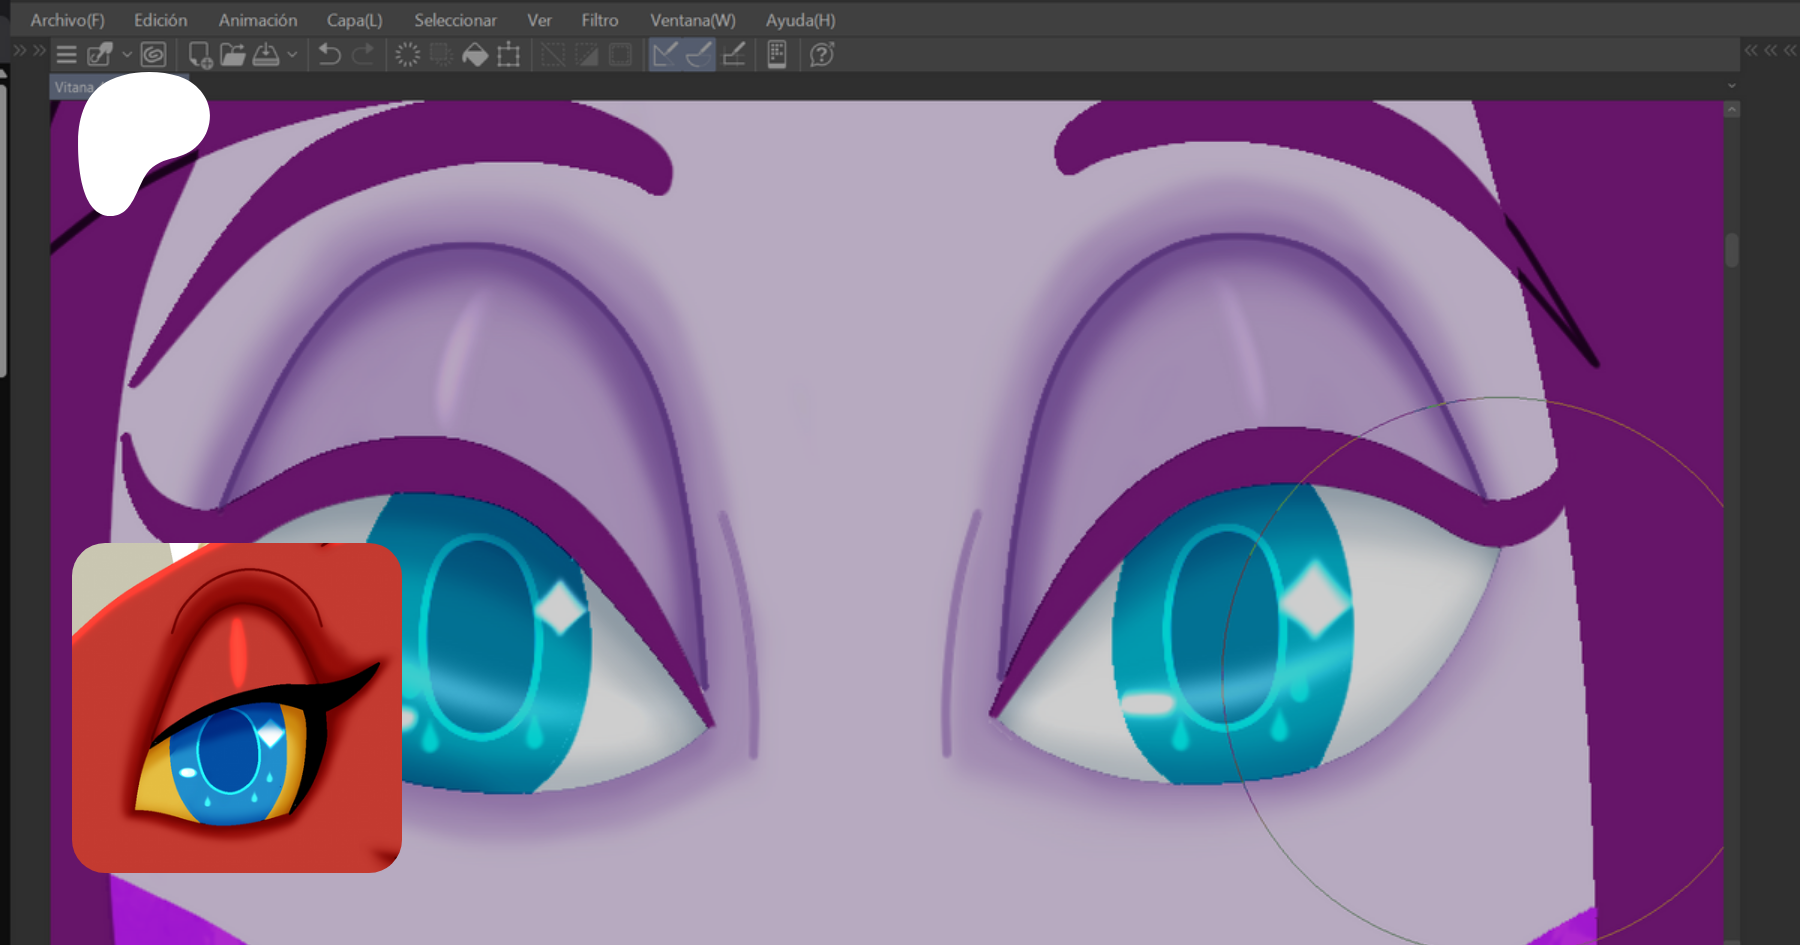Enable Snap to Grid
This screenshot has width=1800, height=945.
[x=734, y=55]
